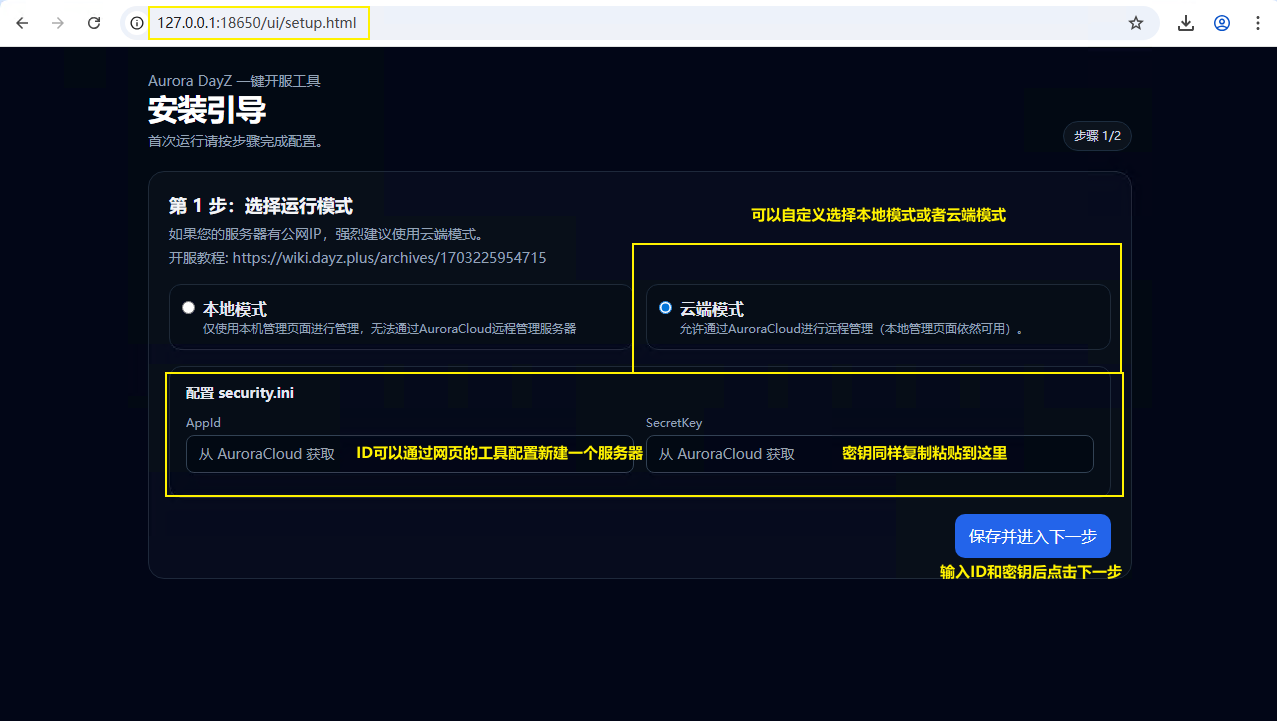Click the 云端模式 description text
Viewport: 1277px width, 721px height.
coord(854,328)
